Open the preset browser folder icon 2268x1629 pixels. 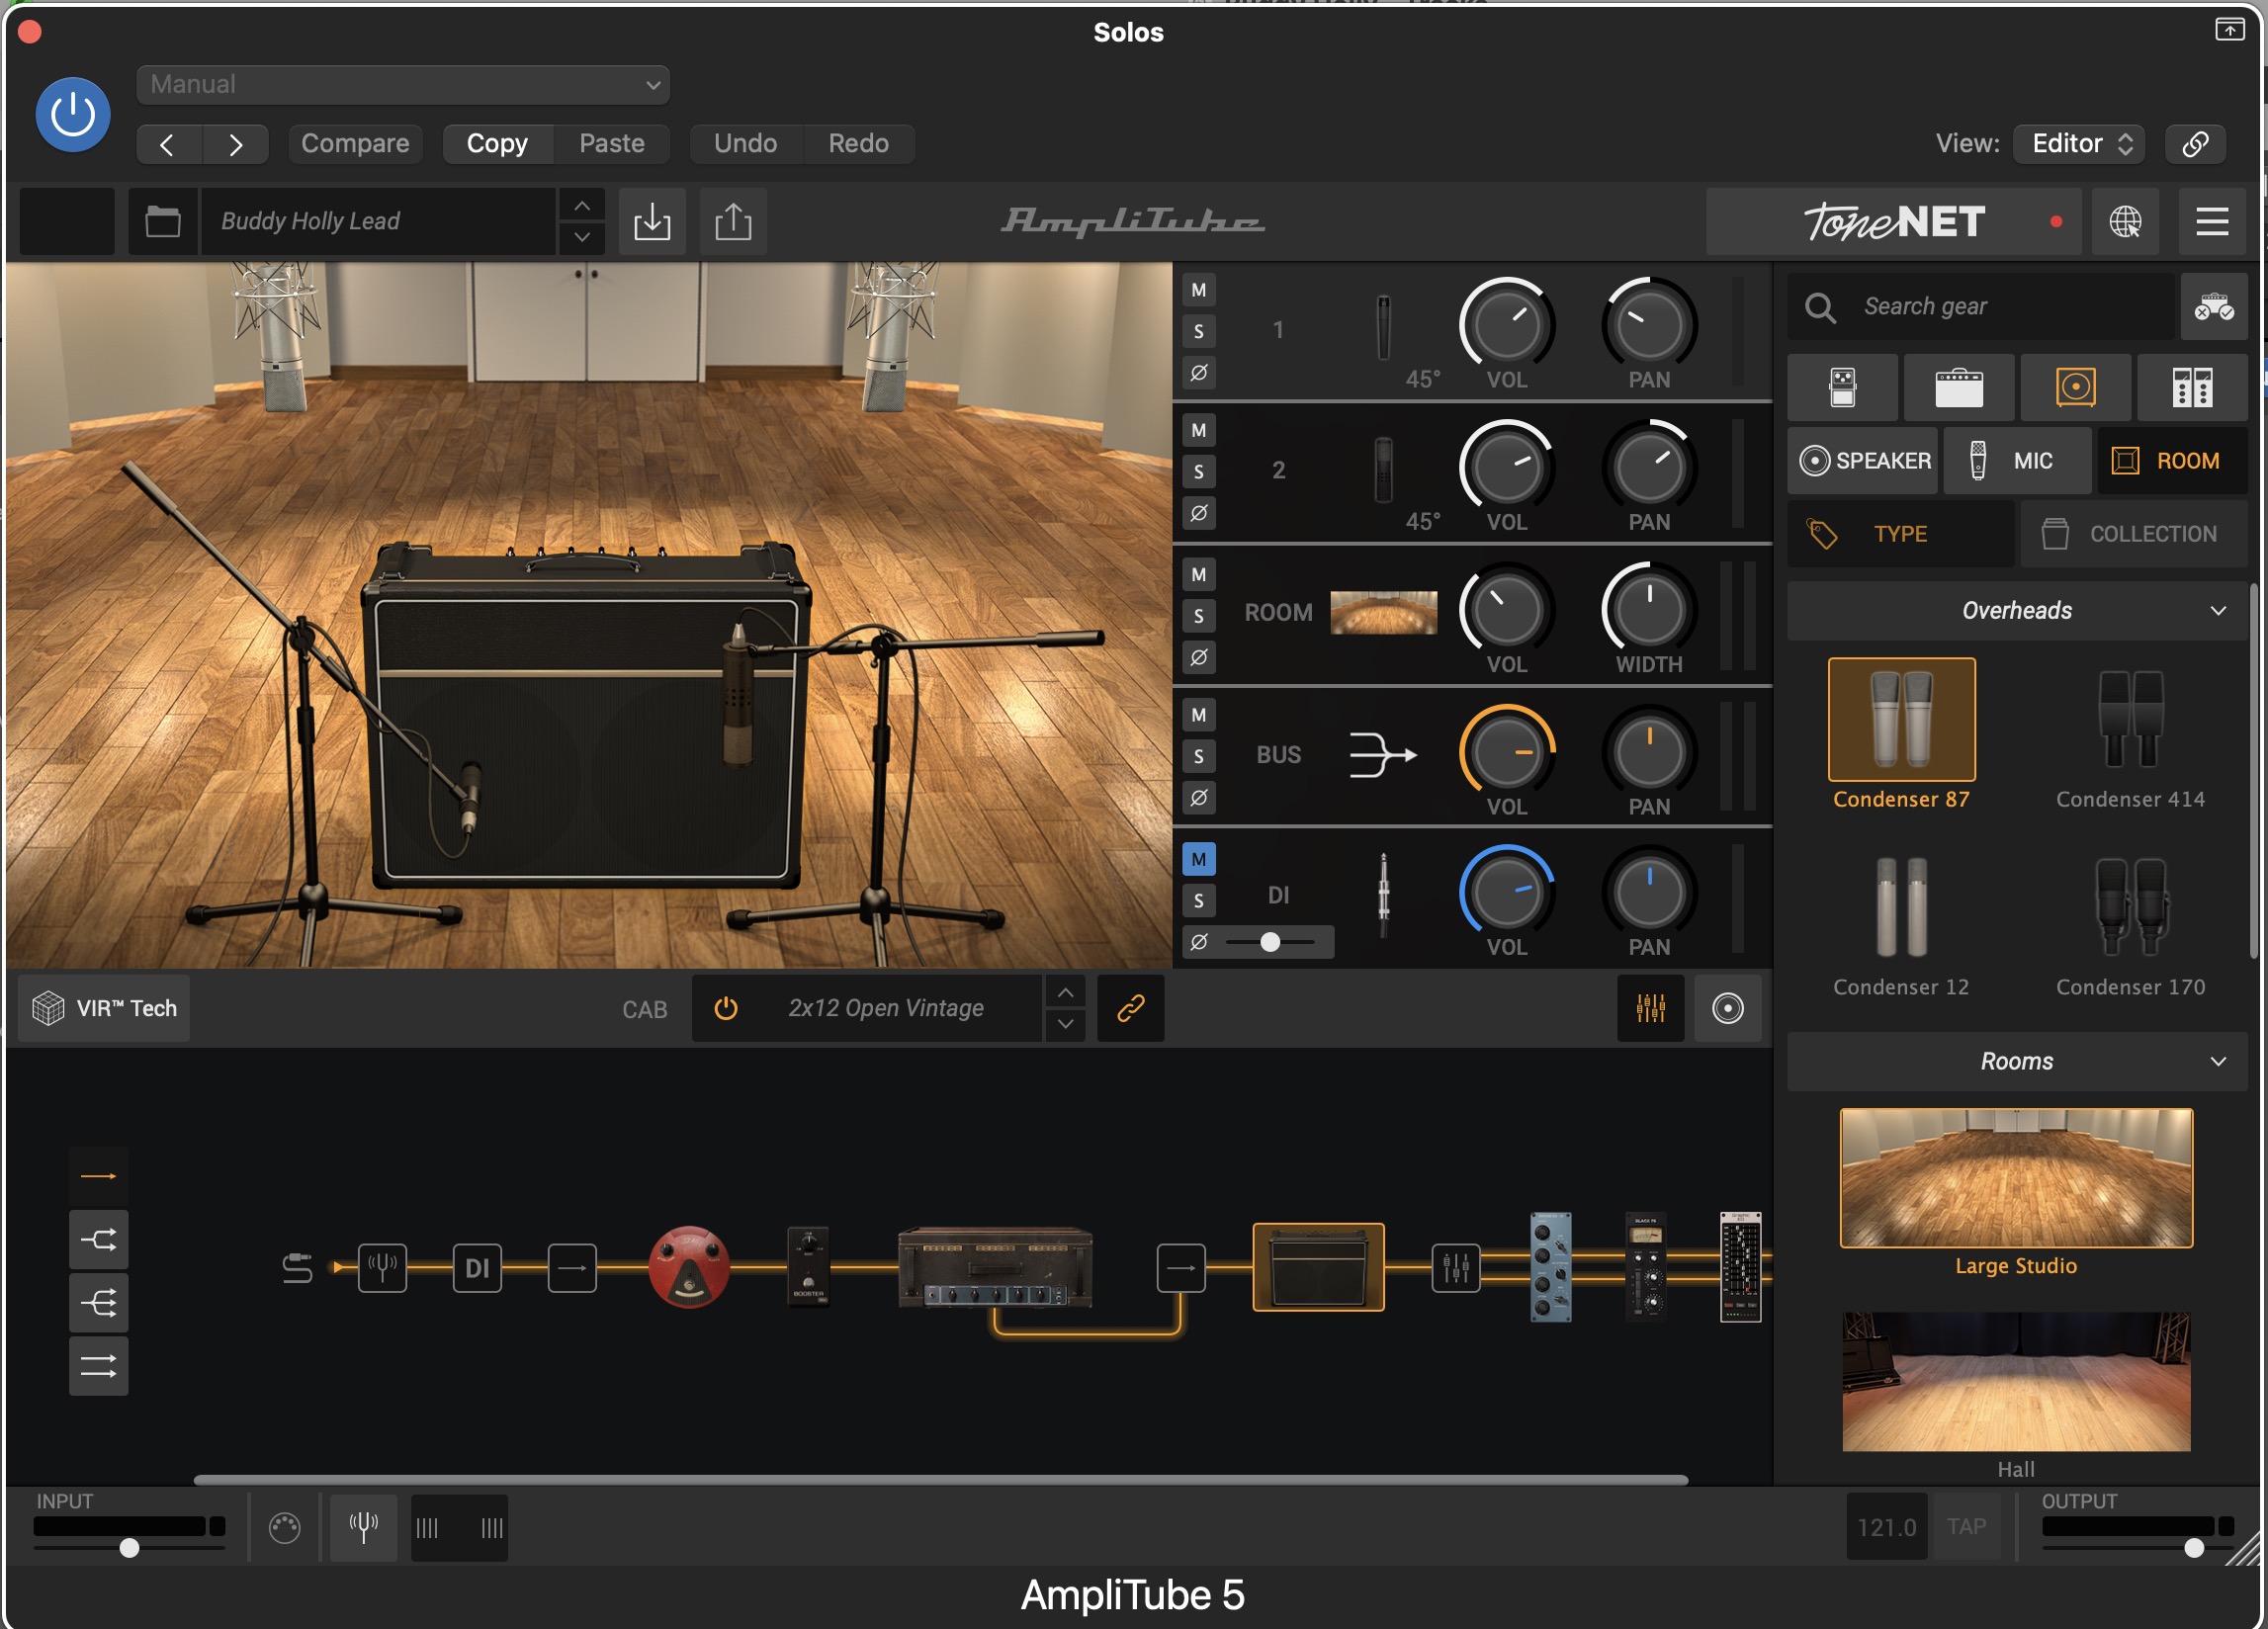coord(163,221)
